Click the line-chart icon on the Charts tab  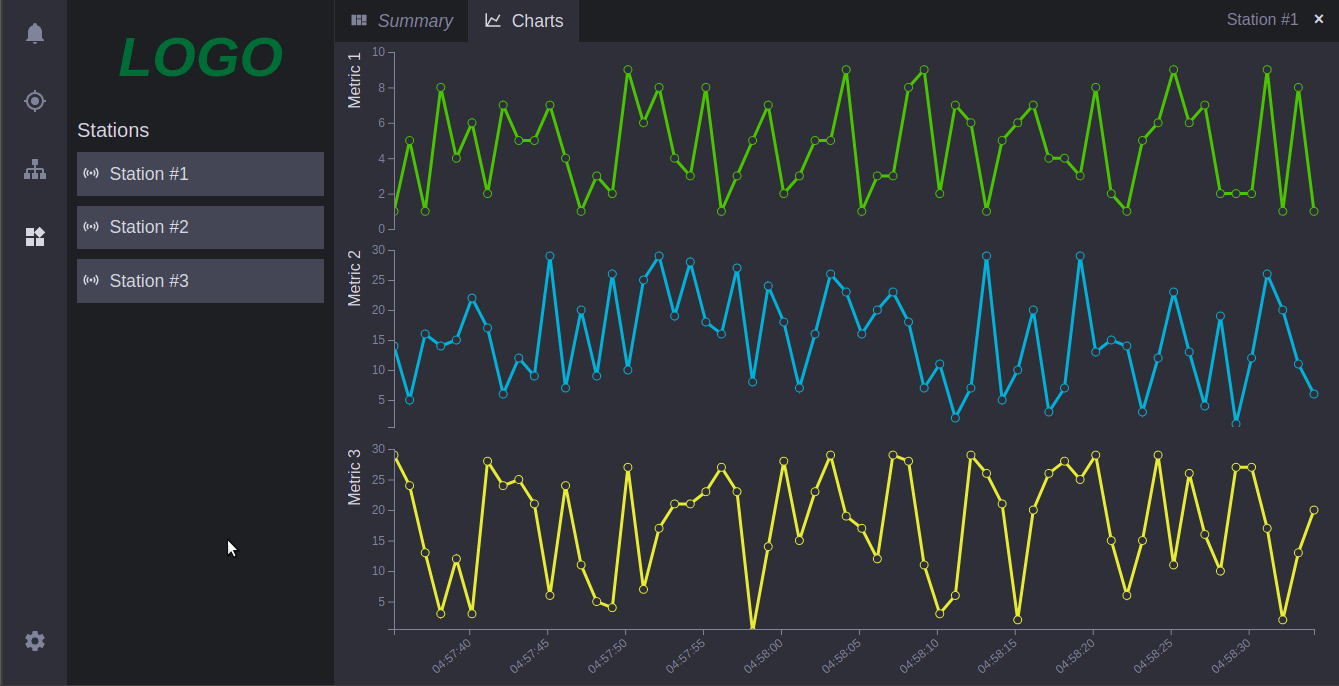[x=492, y=20]
